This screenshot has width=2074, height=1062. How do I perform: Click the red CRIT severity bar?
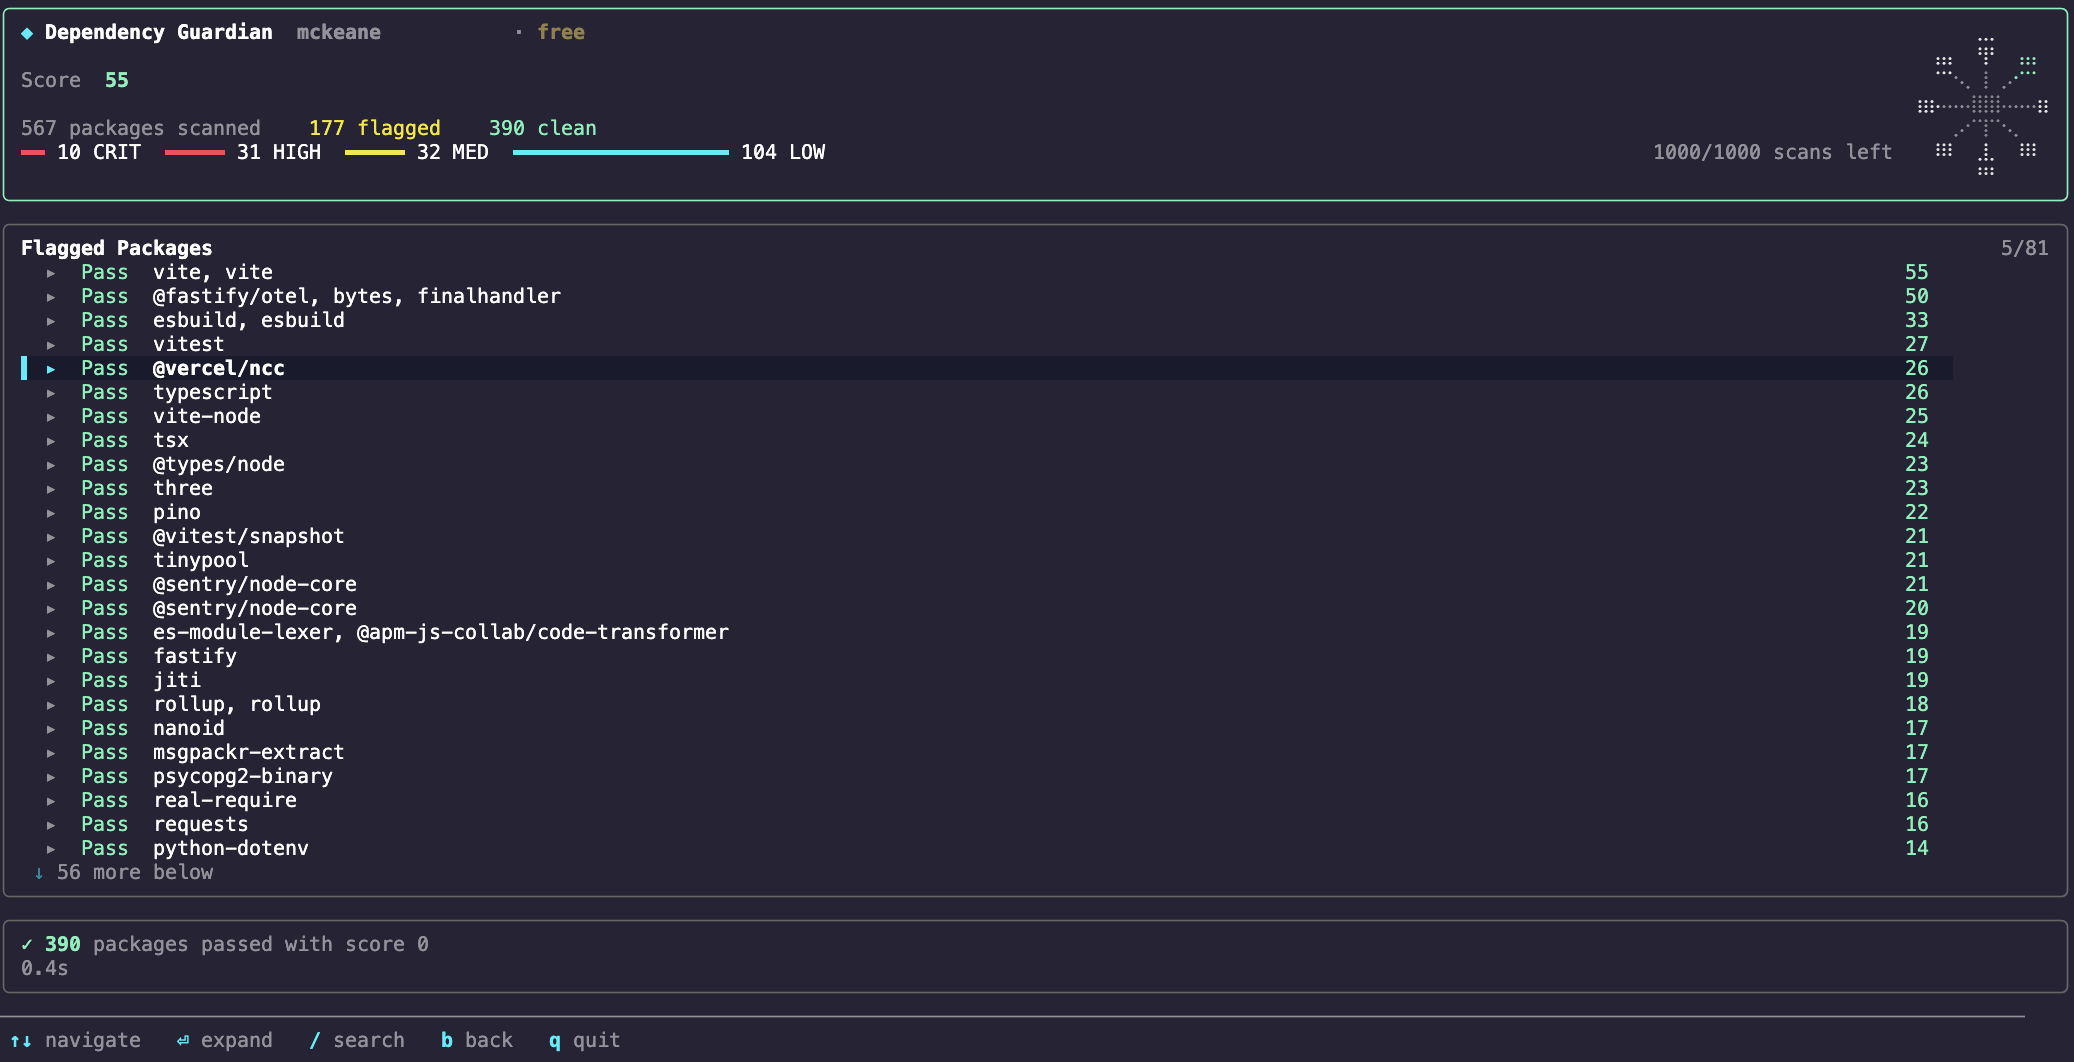coord(33,152)
